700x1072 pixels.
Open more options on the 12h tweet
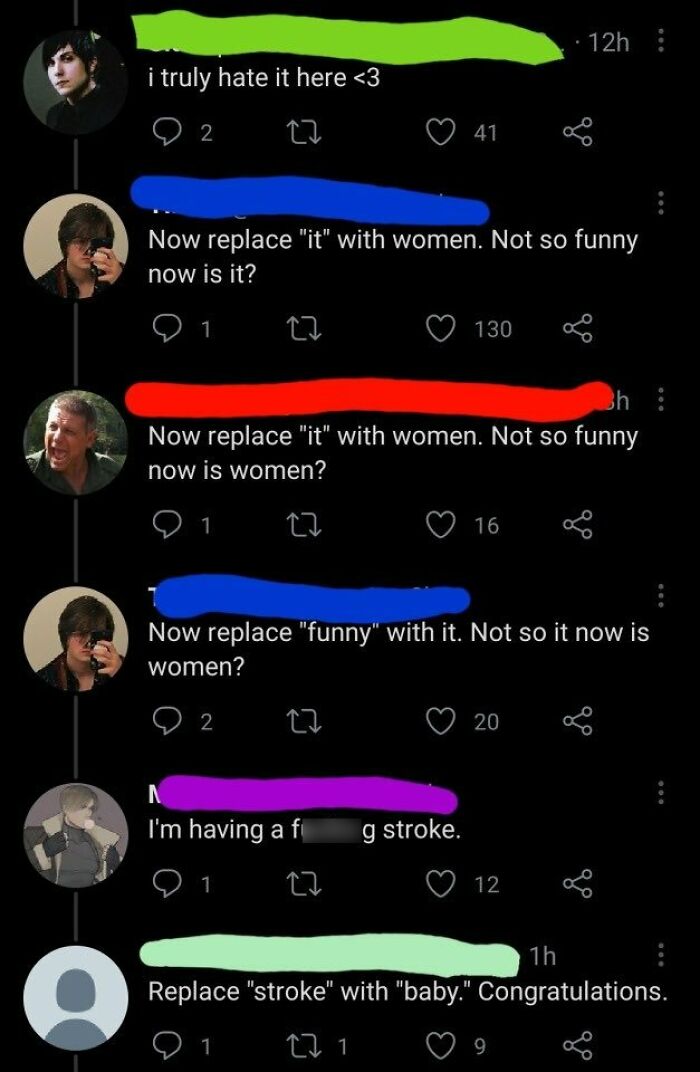[x=659, y=42]
